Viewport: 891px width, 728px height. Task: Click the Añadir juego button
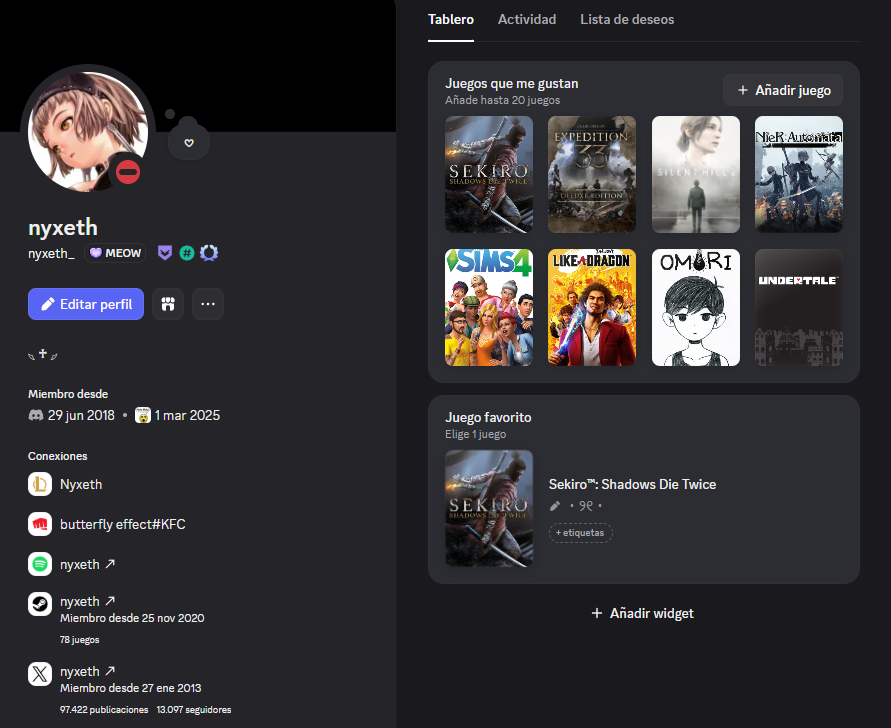[783, 90]
